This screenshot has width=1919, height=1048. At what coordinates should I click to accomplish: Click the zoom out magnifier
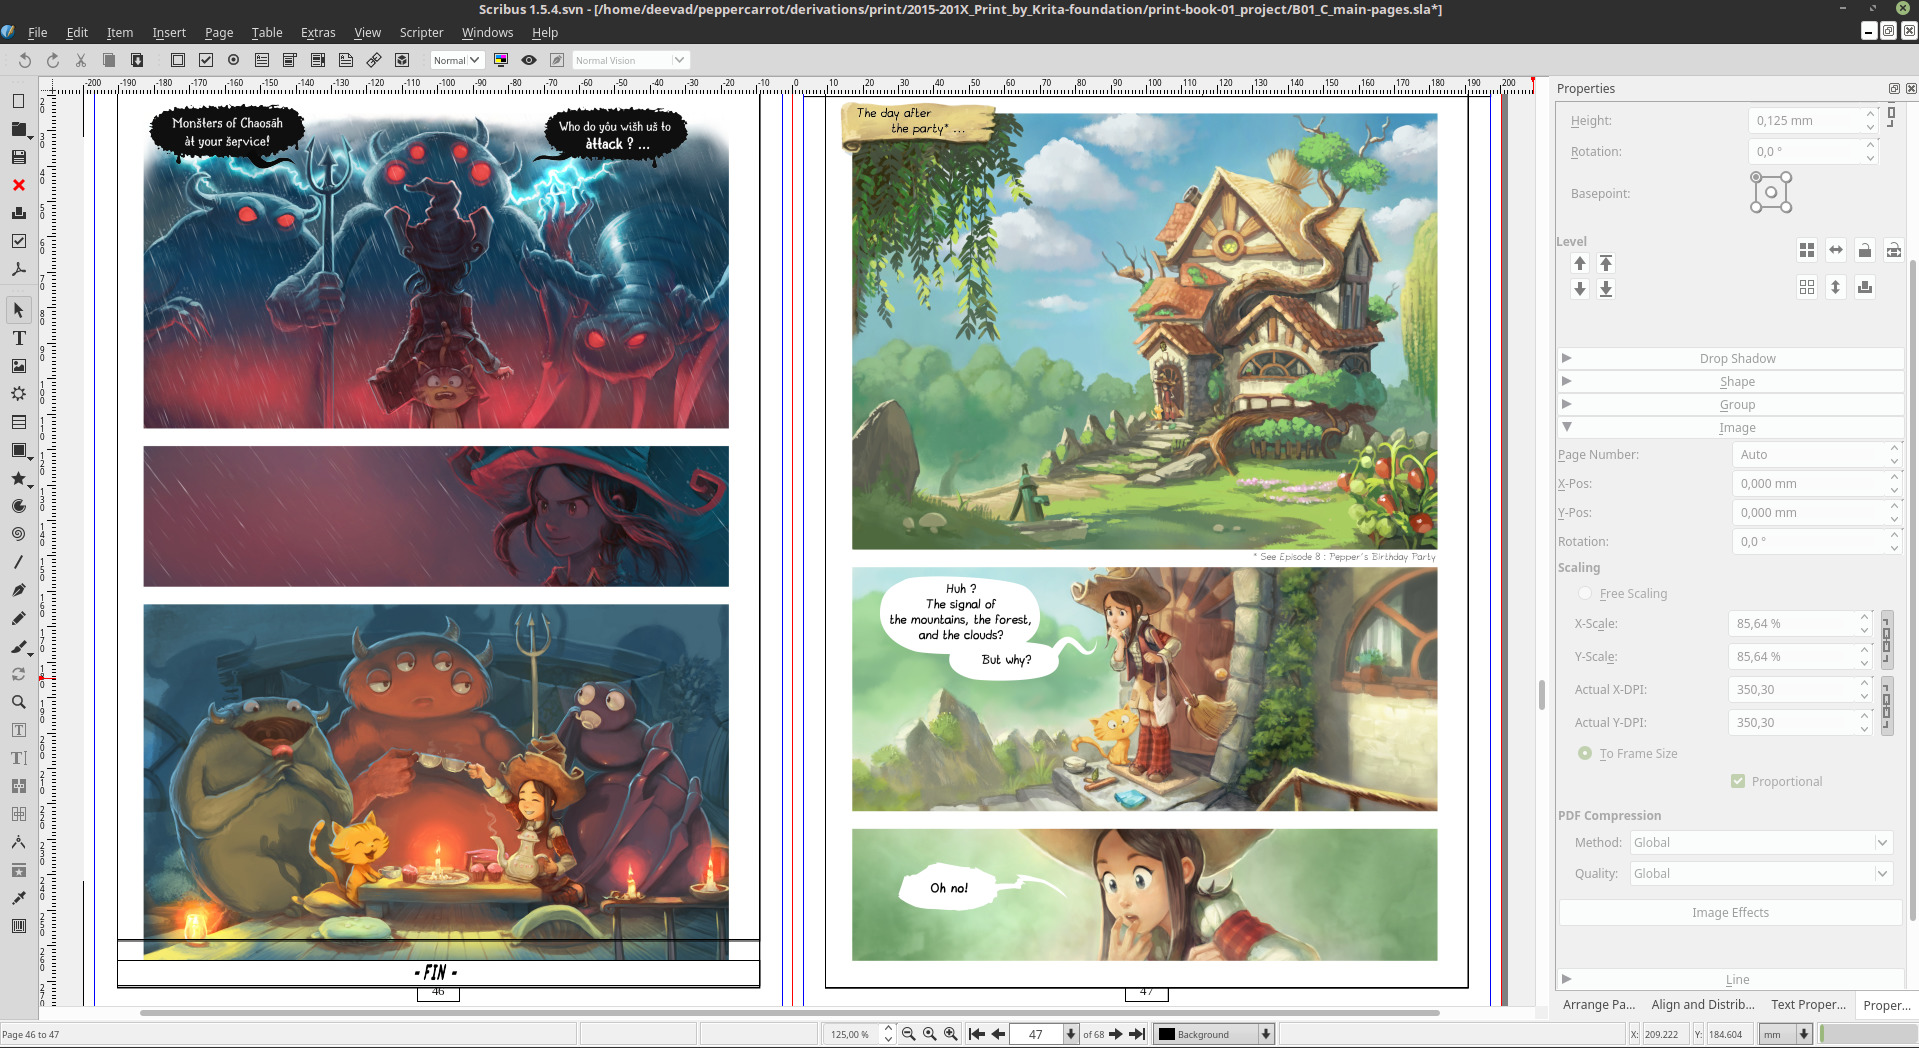(908, 1034)
